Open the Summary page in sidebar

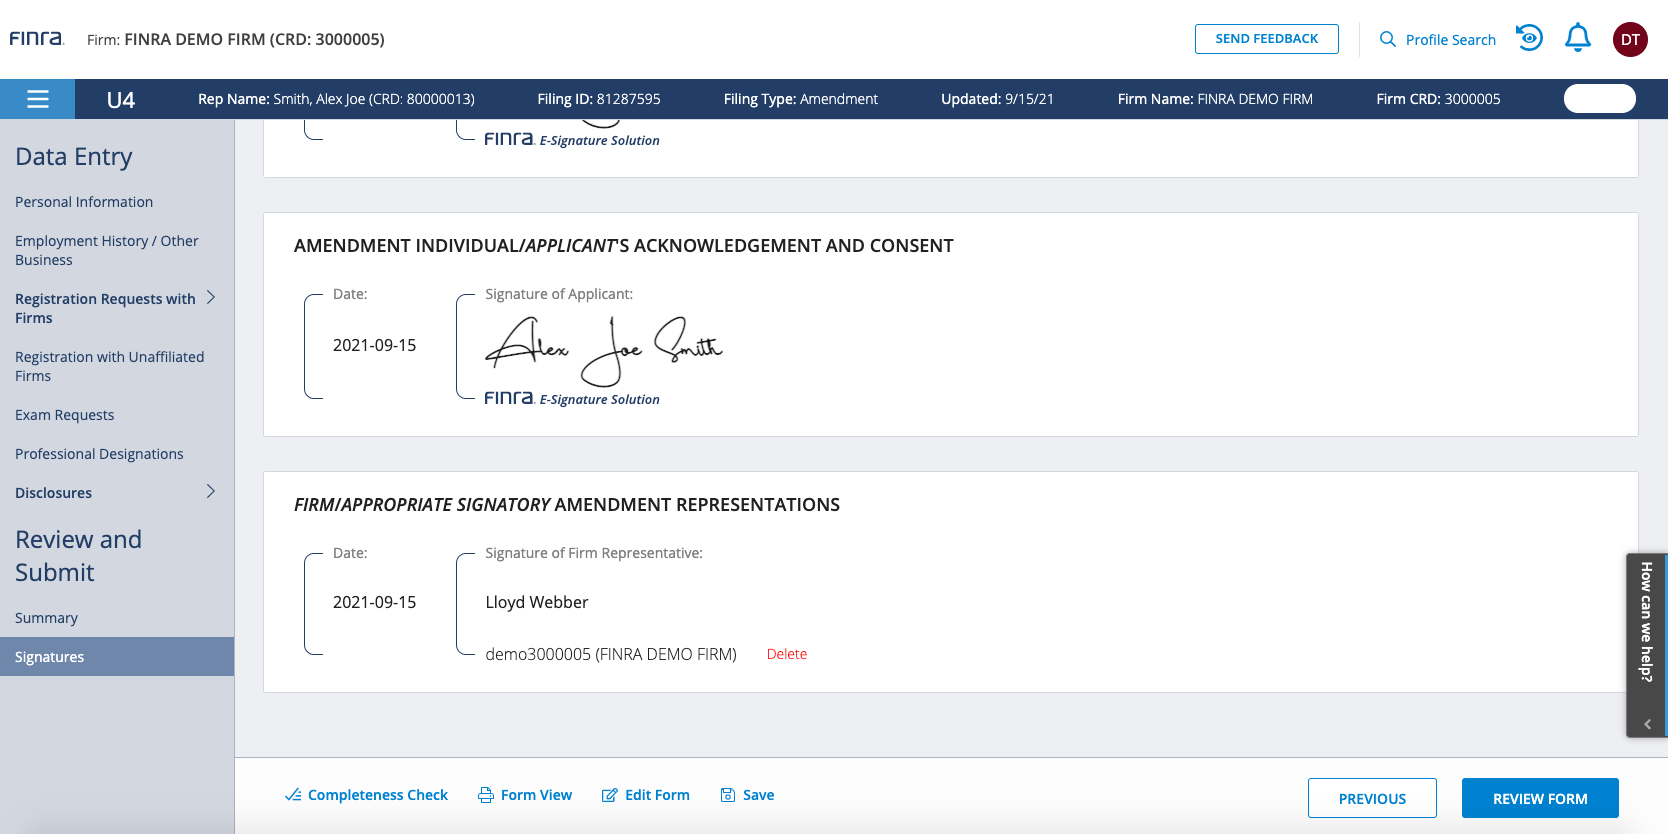(x=46, y=618)
